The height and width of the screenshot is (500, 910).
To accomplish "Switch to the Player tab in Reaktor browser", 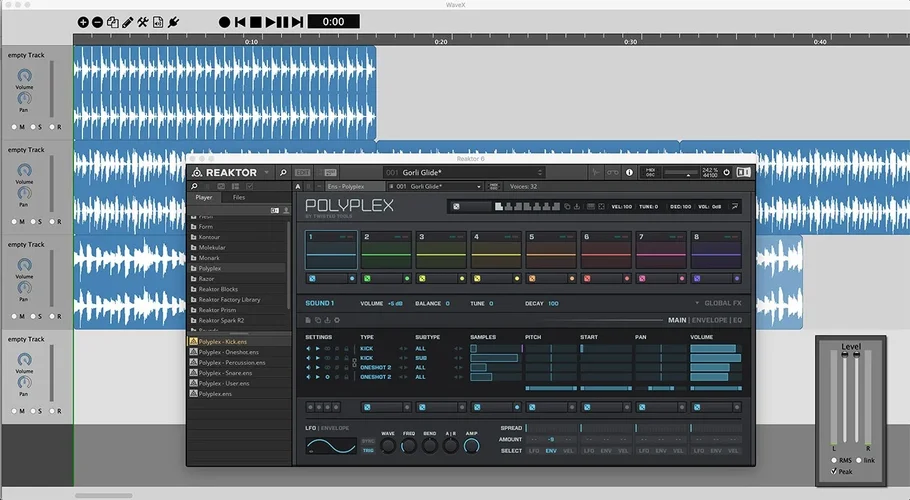I will [x=204, y=197].
